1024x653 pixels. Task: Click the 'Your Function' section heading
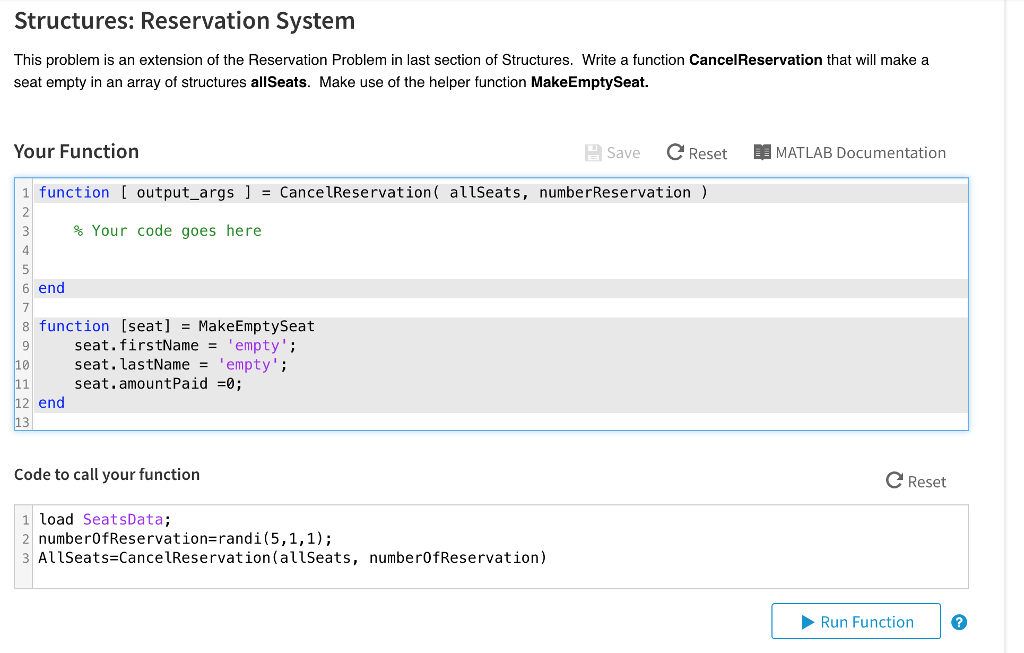(x=76, y=152)
